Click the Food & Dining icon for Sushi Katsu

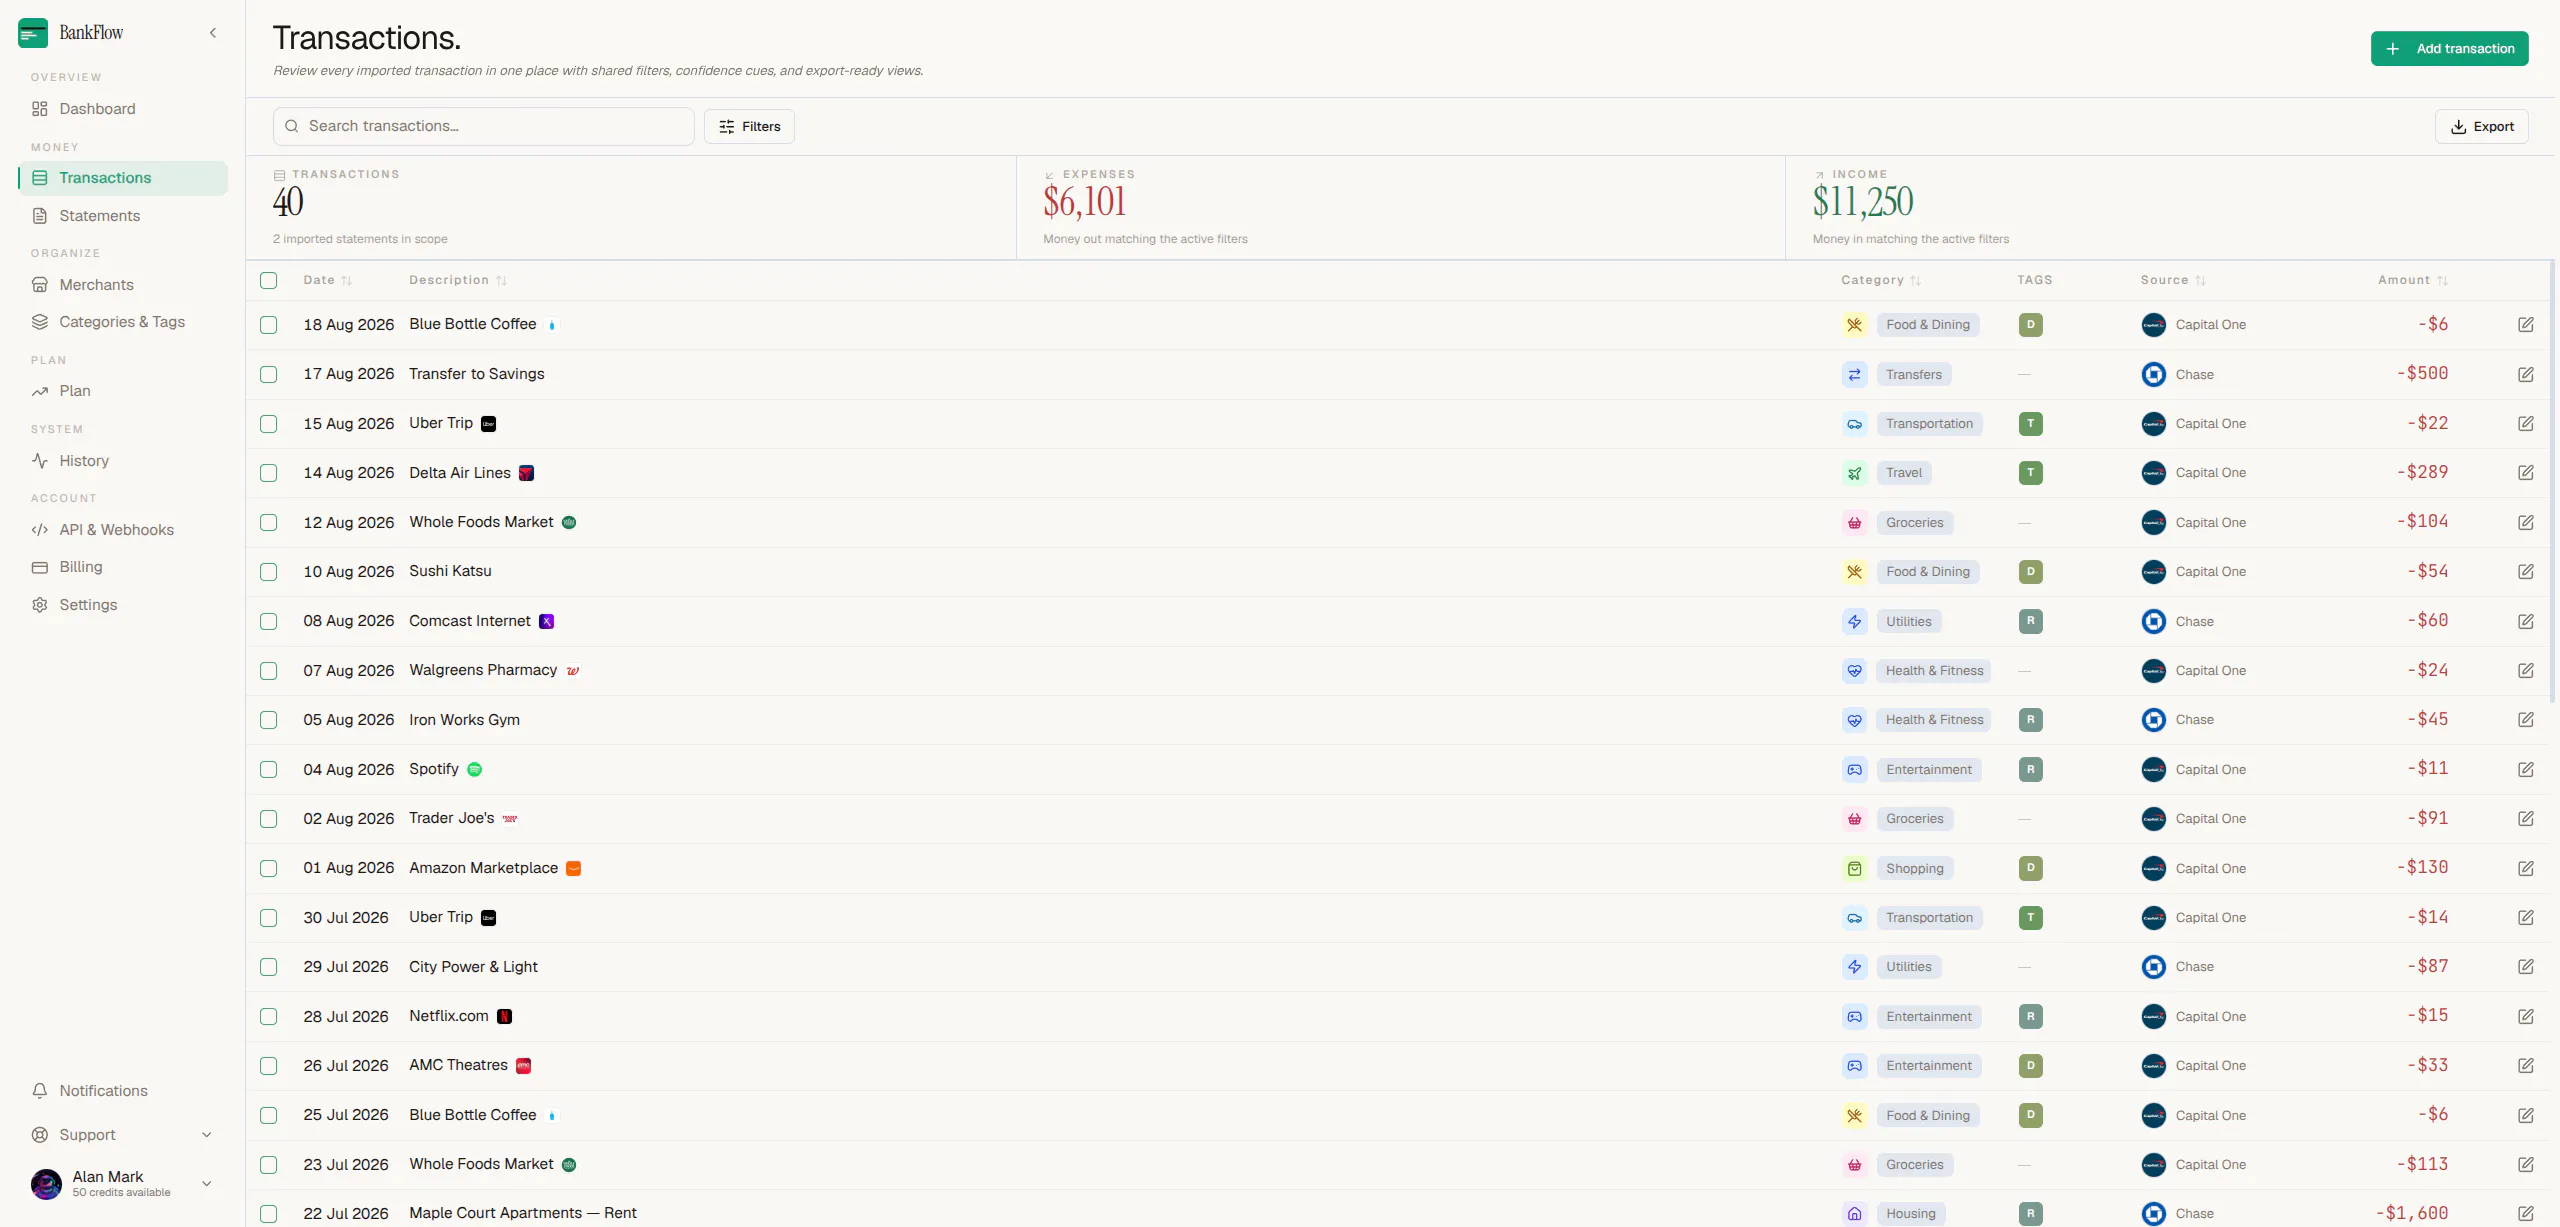[1854, 572]
